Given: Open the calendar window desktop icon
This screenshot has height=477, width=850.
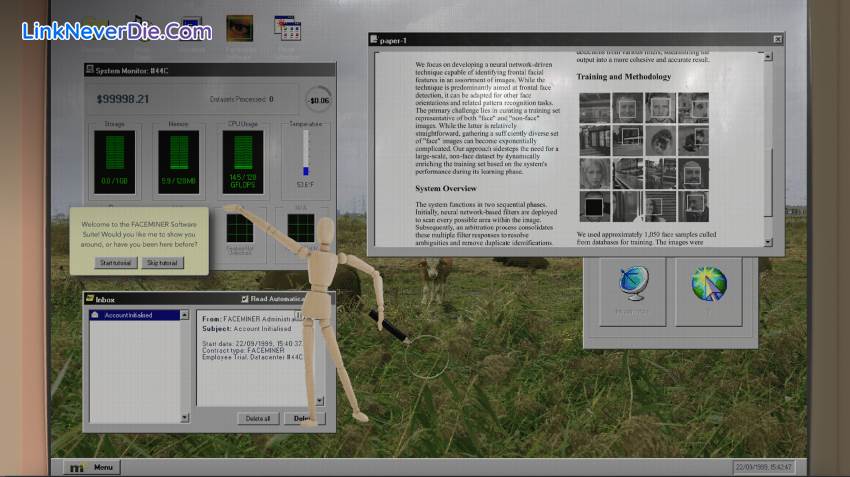Looking at the screenshot, I should point(288,28).
